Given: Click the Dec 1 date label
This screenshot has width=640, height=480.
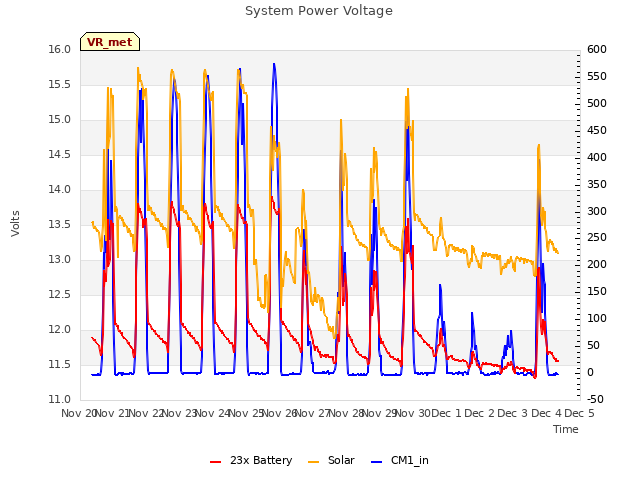Looking at the screenshot, I should coord(446,413).
